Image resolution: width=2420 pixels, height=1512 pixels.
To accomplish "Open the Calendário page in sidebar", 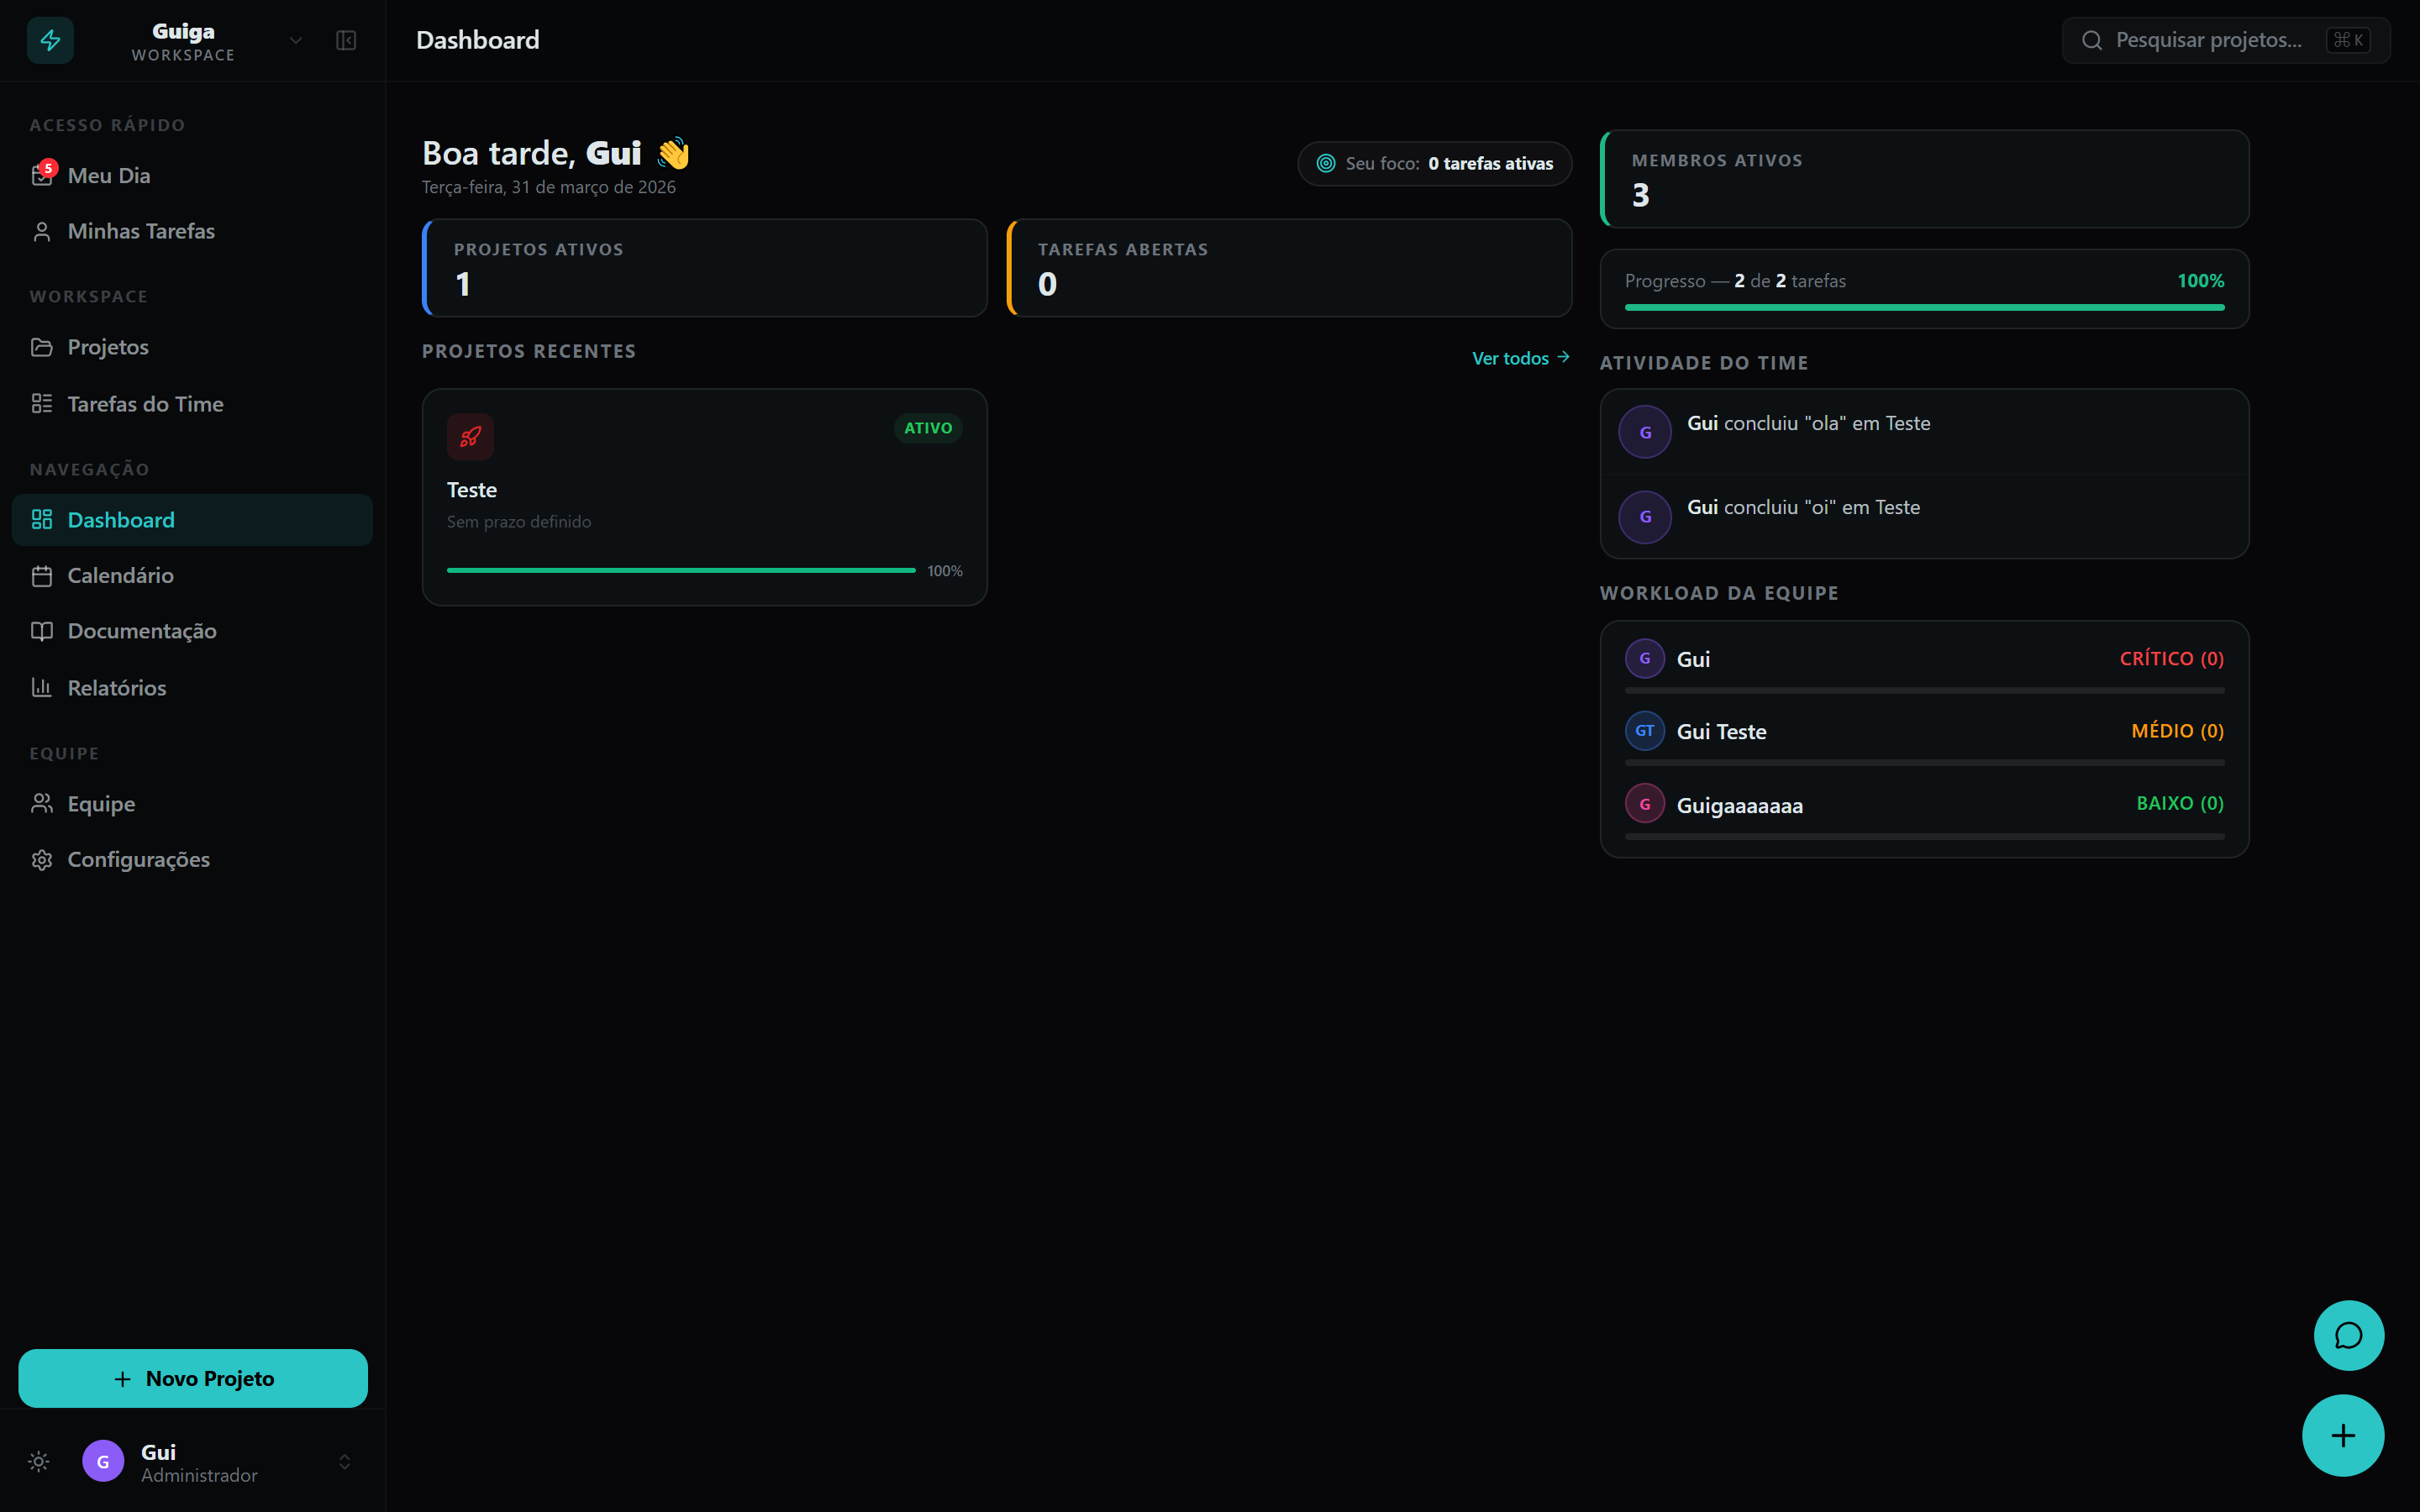I will click(x=120, y=575).
